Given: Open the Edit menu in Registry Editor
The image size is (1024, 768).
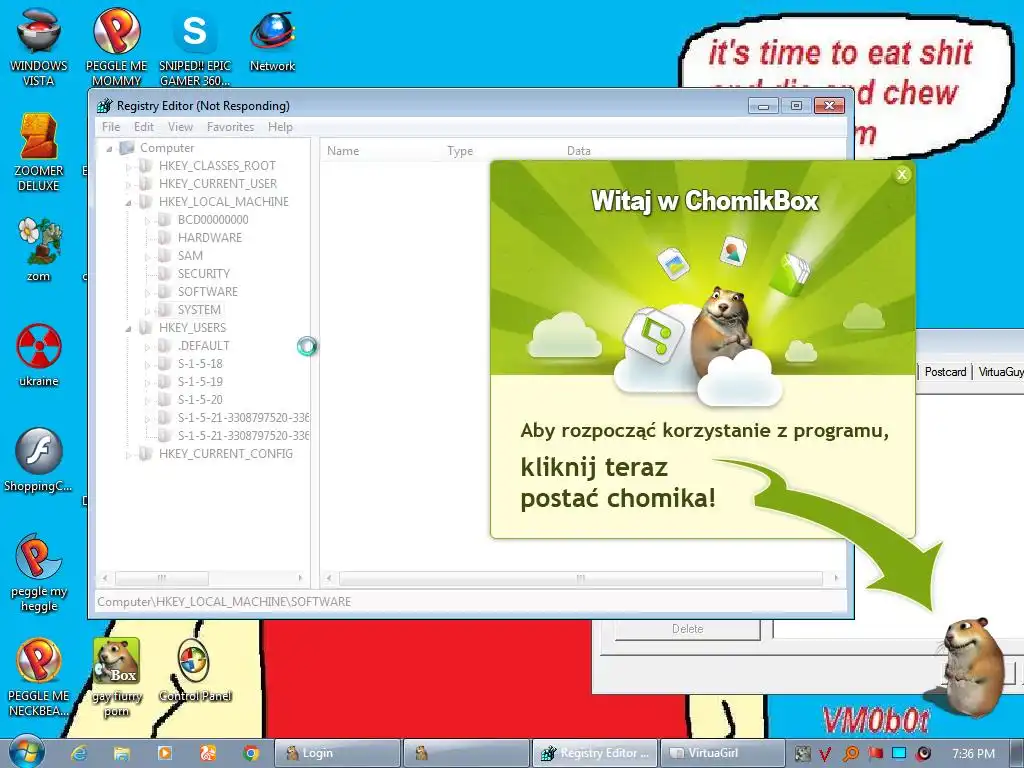Looking at the screenshot, I should coord(144,127).
